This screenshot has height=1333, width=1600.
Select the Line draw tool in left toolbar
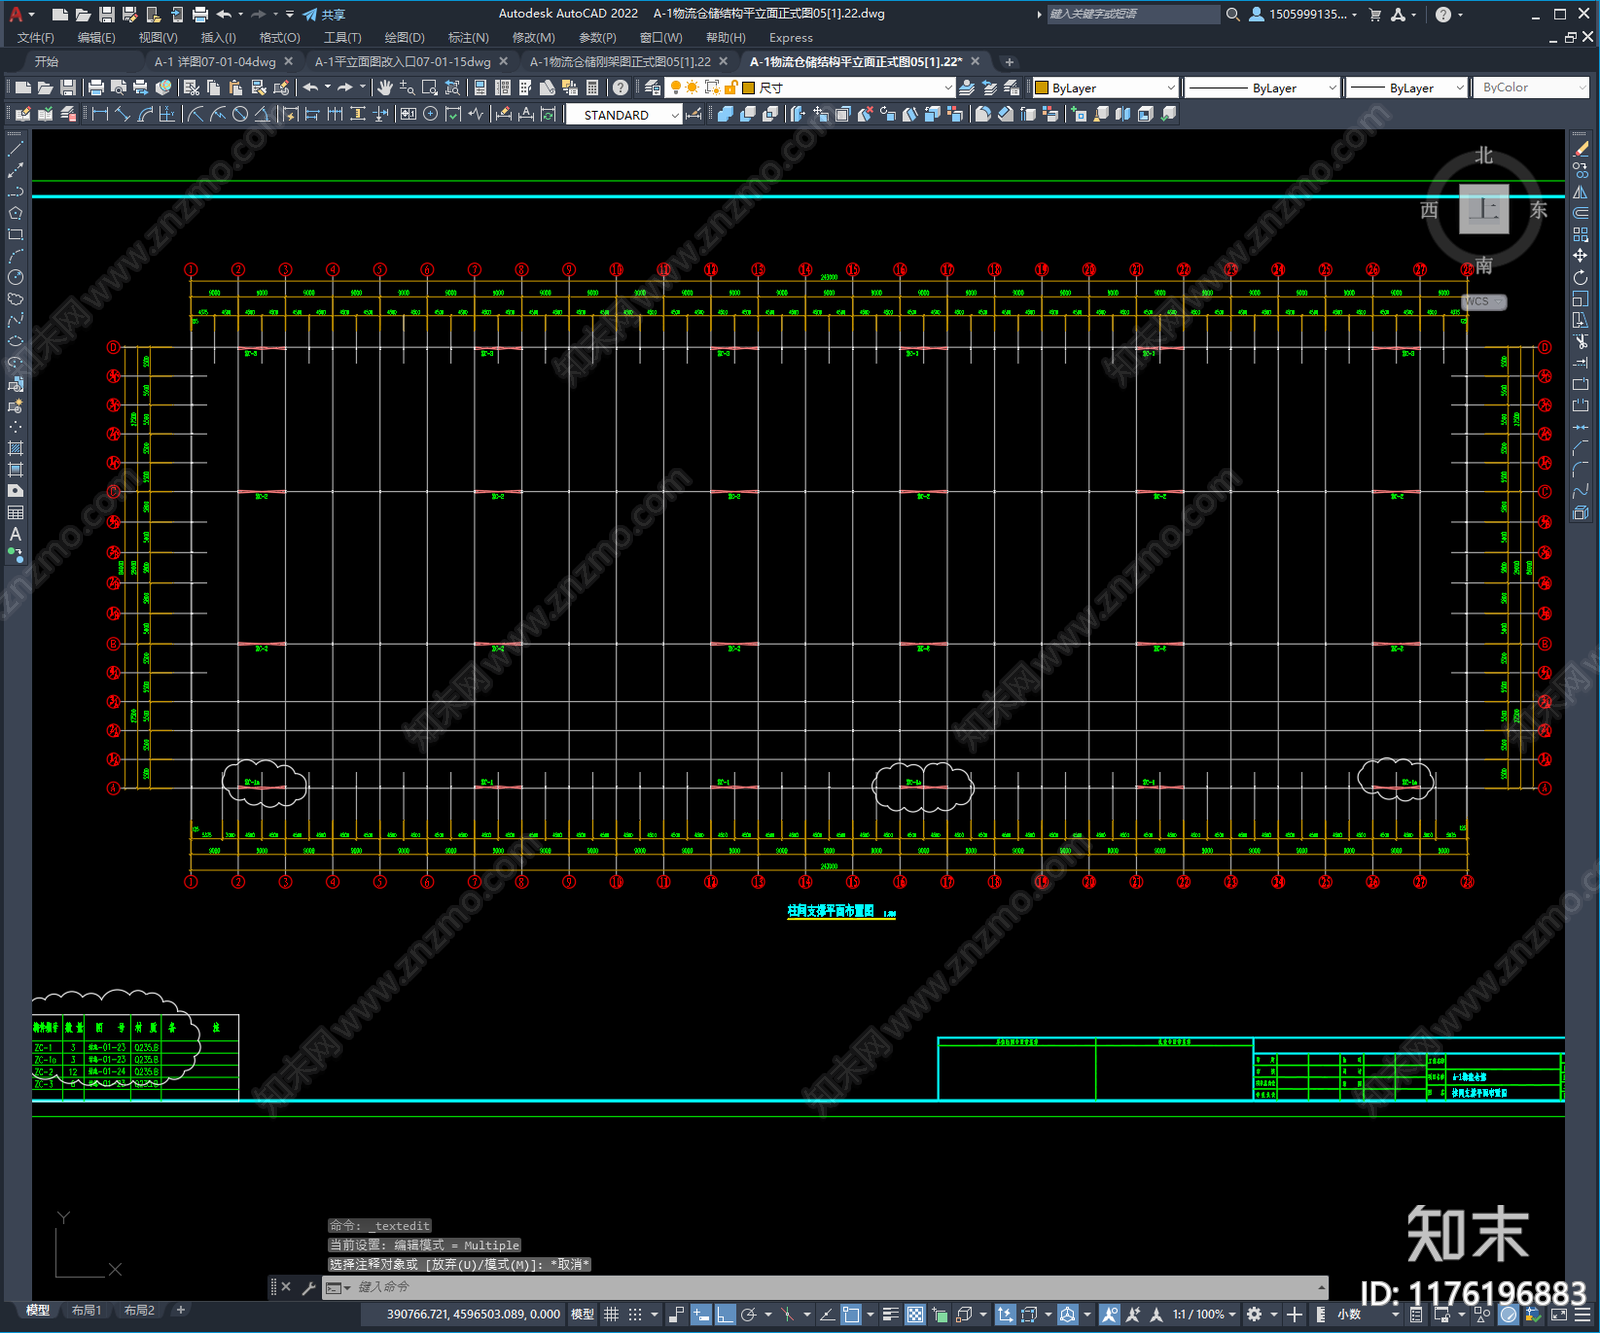(15, 148)
